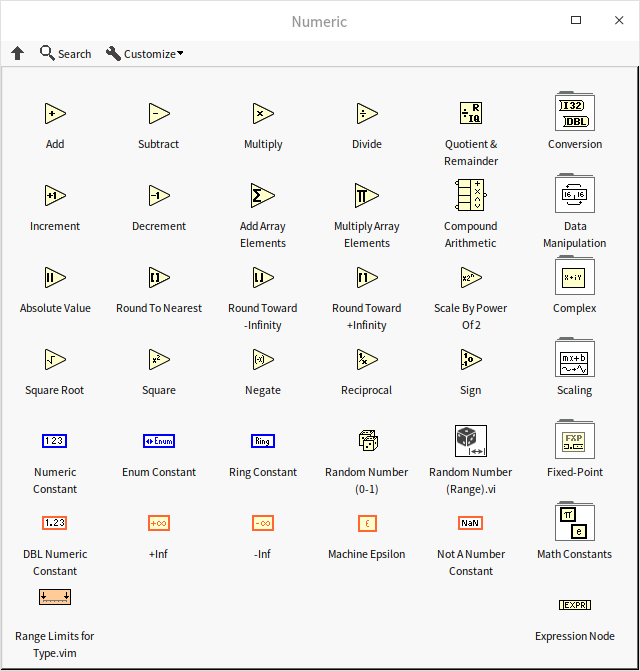Click the Search button in toolbar
Viewport: 640px width, 671px height.
click(66, 54)
